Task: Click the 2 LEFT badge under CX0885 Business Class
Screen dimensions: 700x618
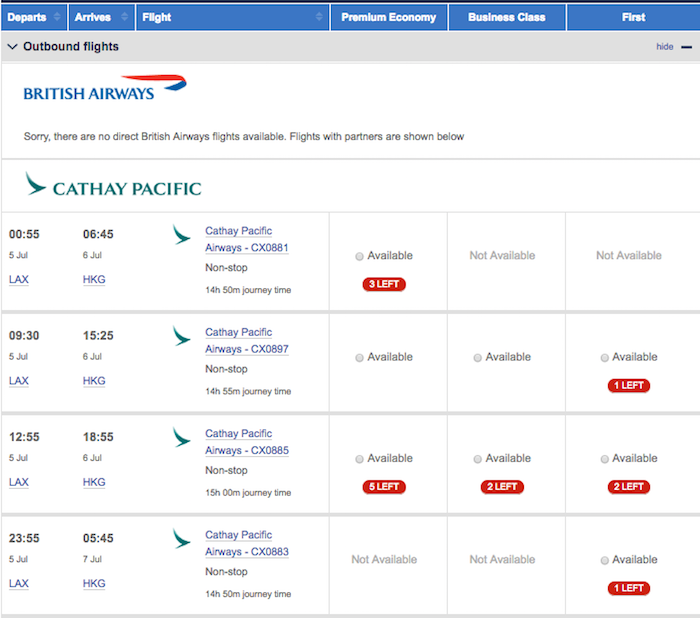Action: coord(502,487)
